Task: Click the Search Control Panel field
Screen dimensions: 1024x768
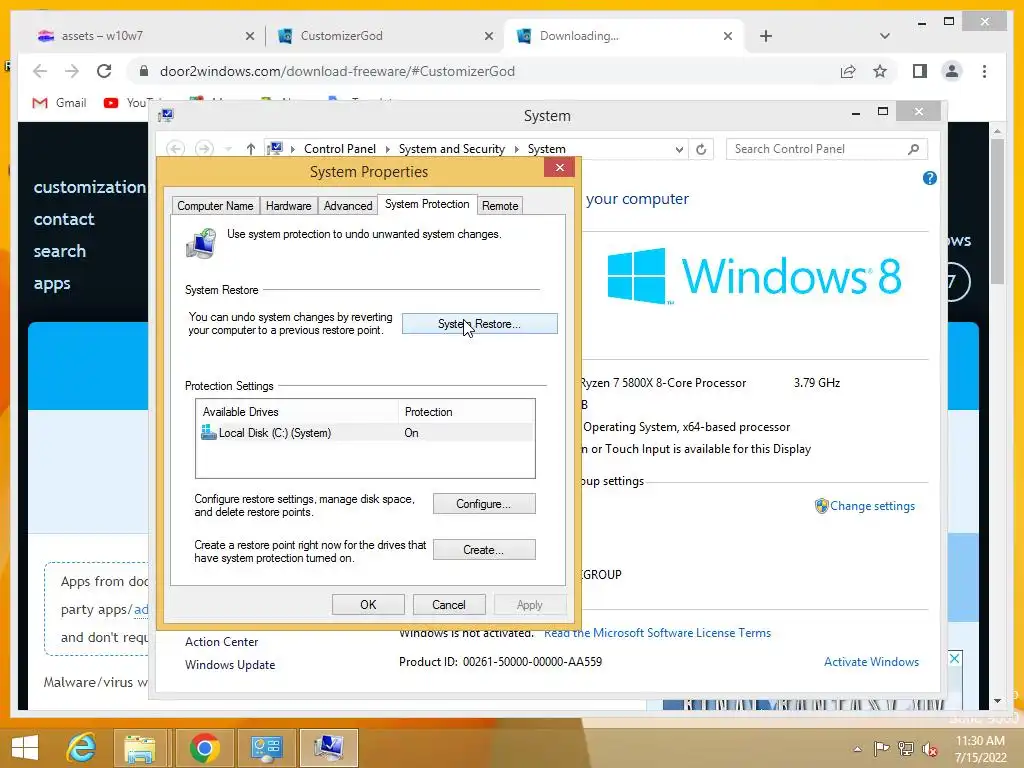Action: (x=817, y=149)
